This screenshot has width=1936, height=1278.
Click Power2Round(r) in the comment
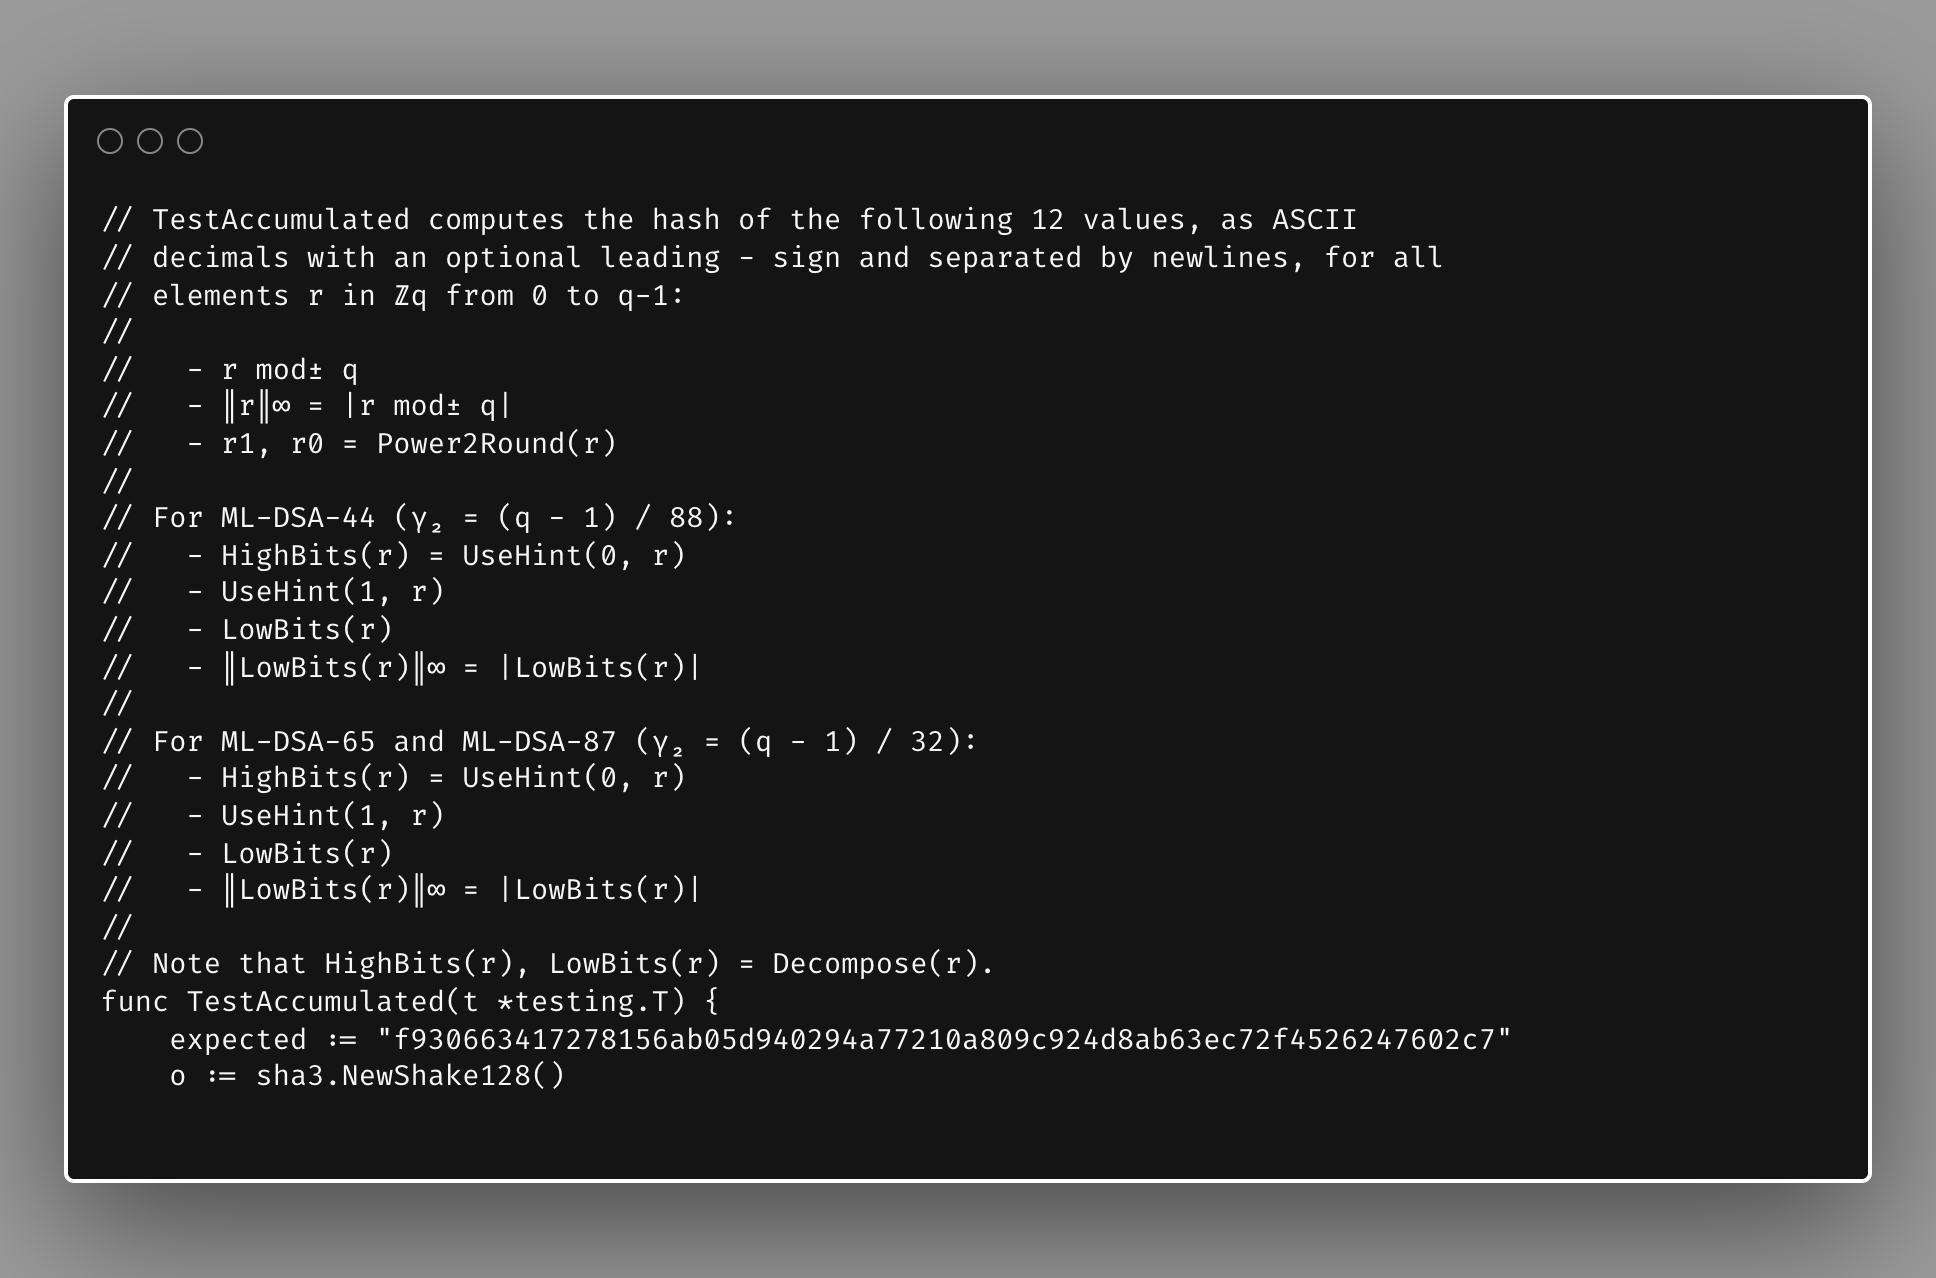(496, 444)
